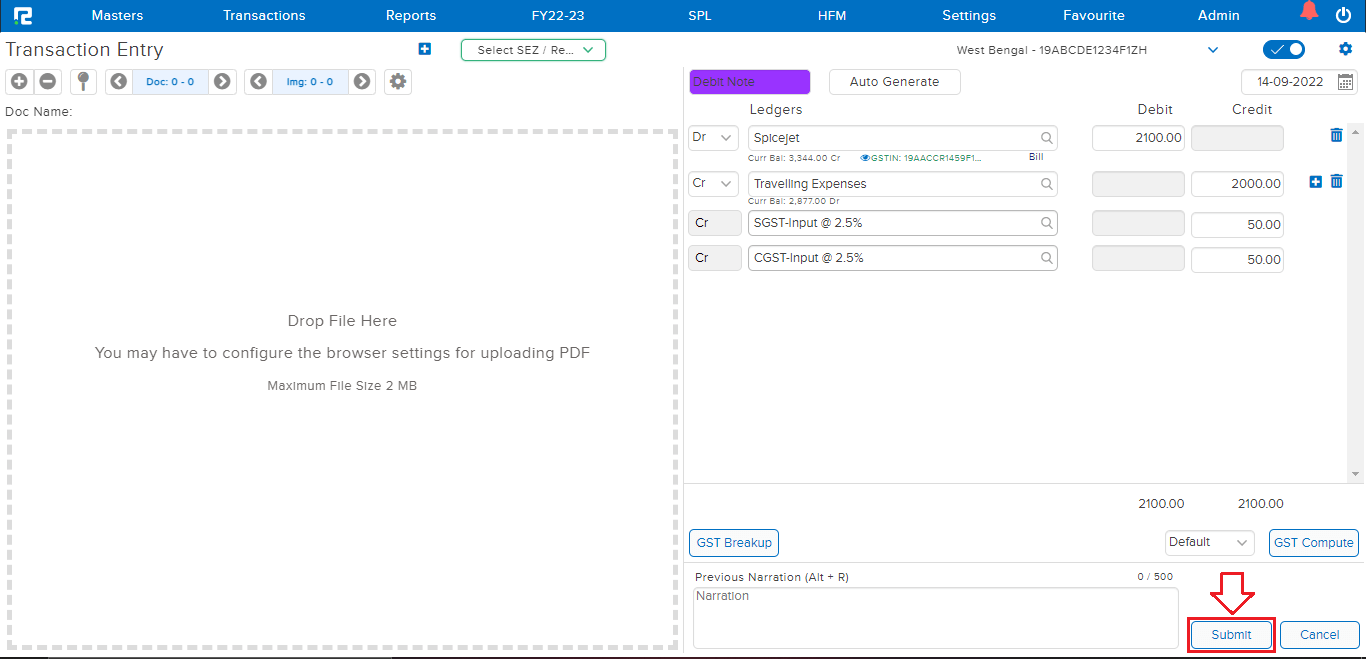Open the Reports menu
The image size is (1366, 659).
[411, 15]
